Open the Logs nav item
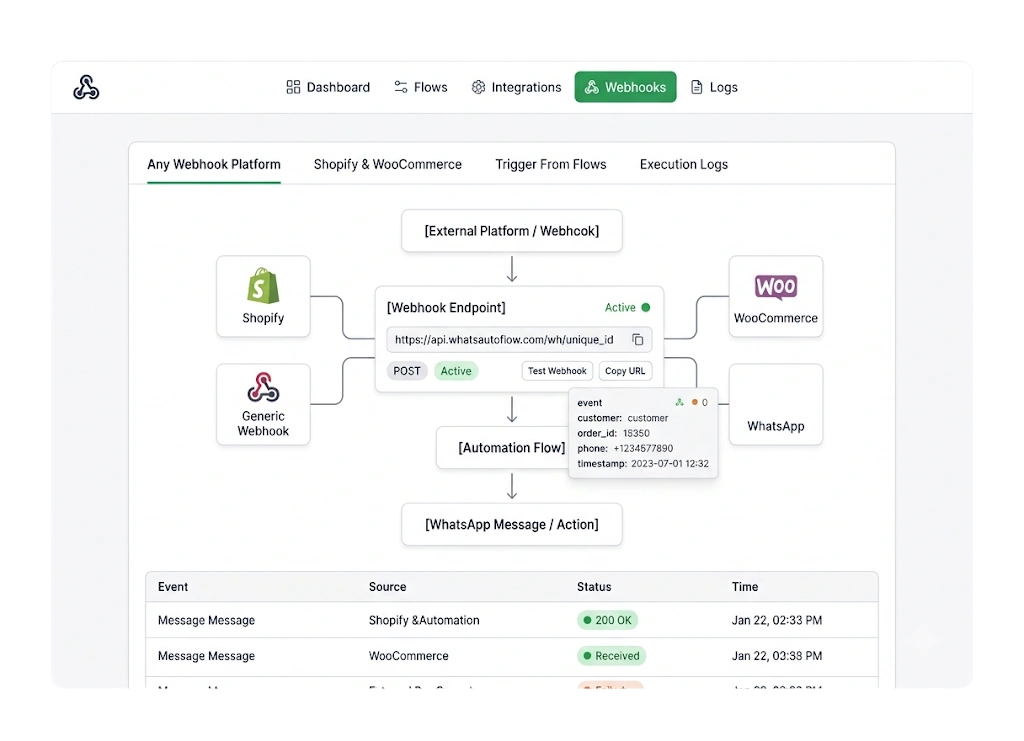Image resolution: width=1024 pixels, height=741 pixels. point(714,87)
